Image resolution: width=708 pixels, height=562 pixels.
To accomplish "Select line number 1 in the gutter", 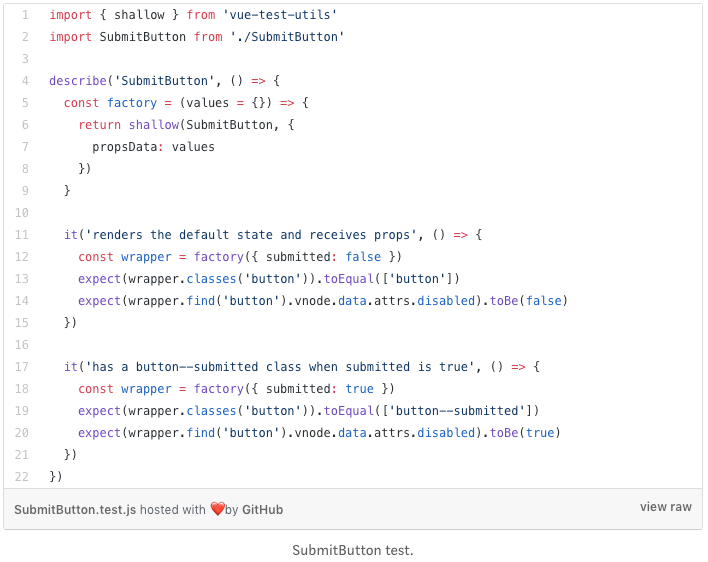I will (x=25, y=15).
